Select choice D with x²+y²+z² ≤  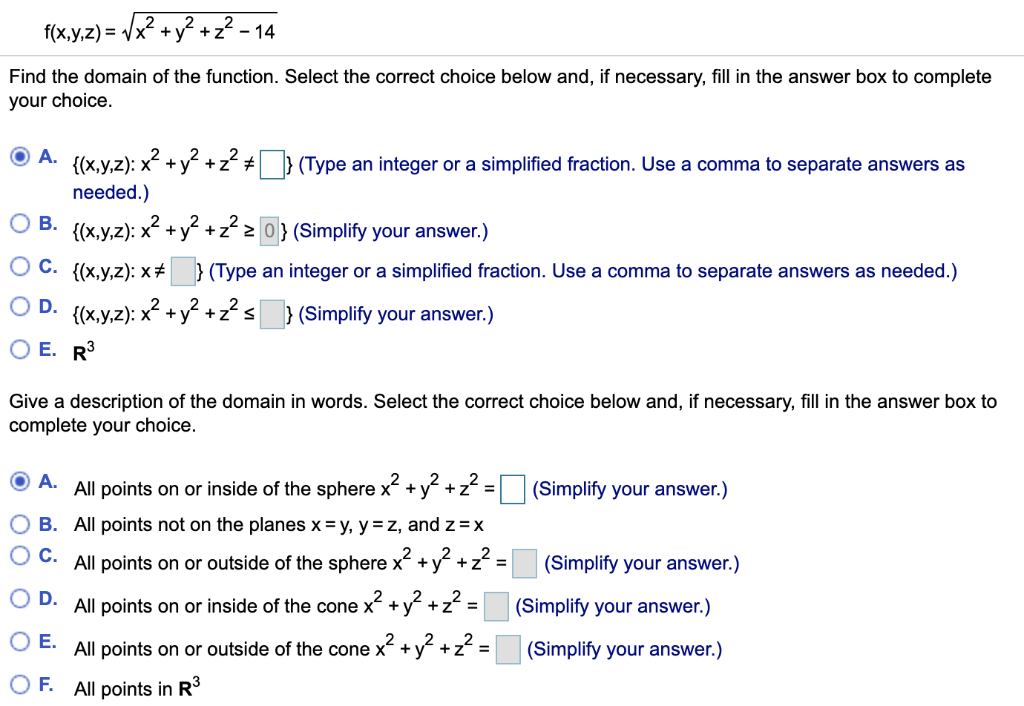20,307
